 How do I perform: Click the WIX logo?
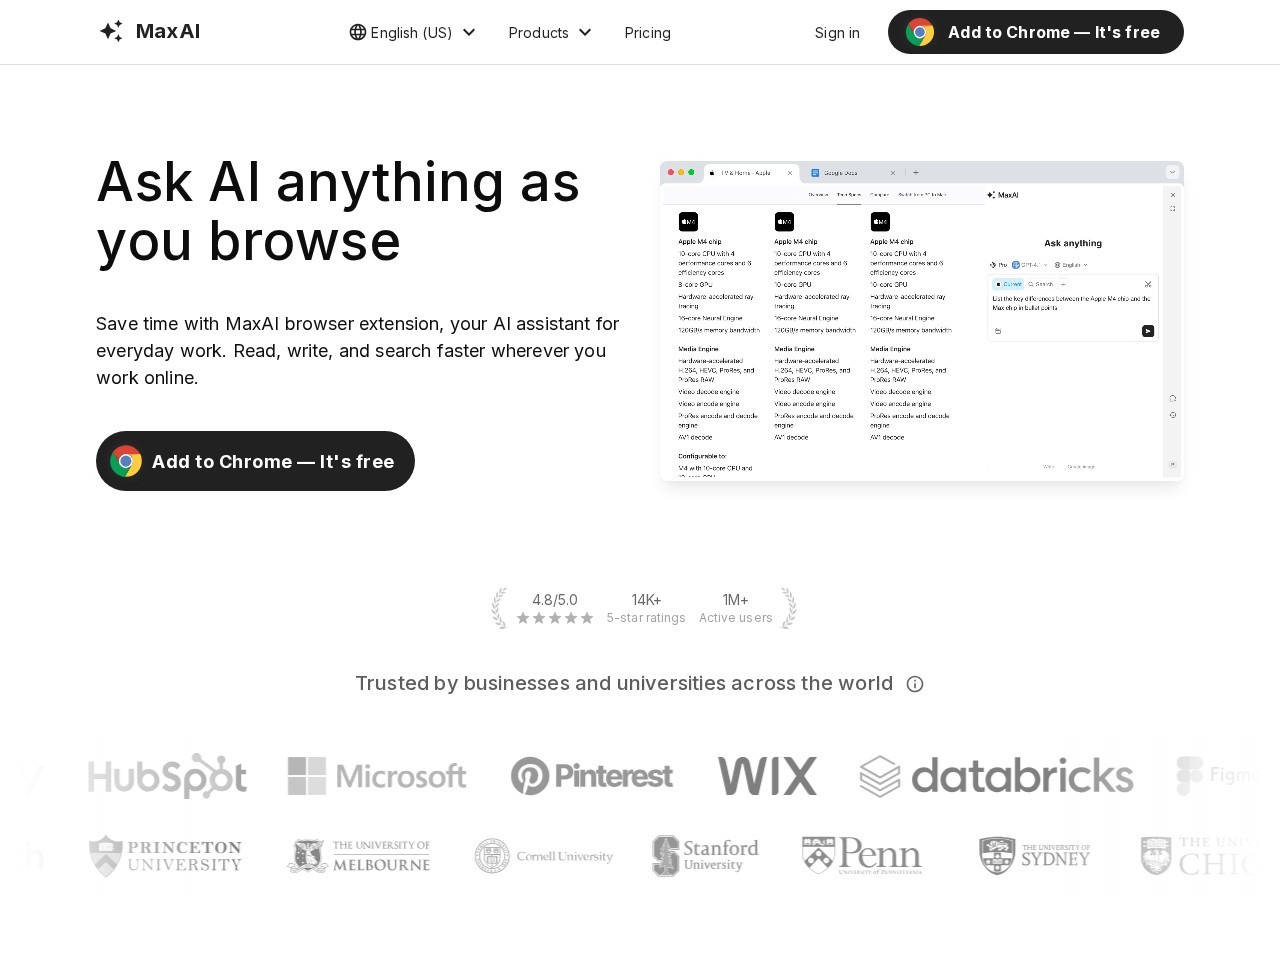tap(767, 776)
